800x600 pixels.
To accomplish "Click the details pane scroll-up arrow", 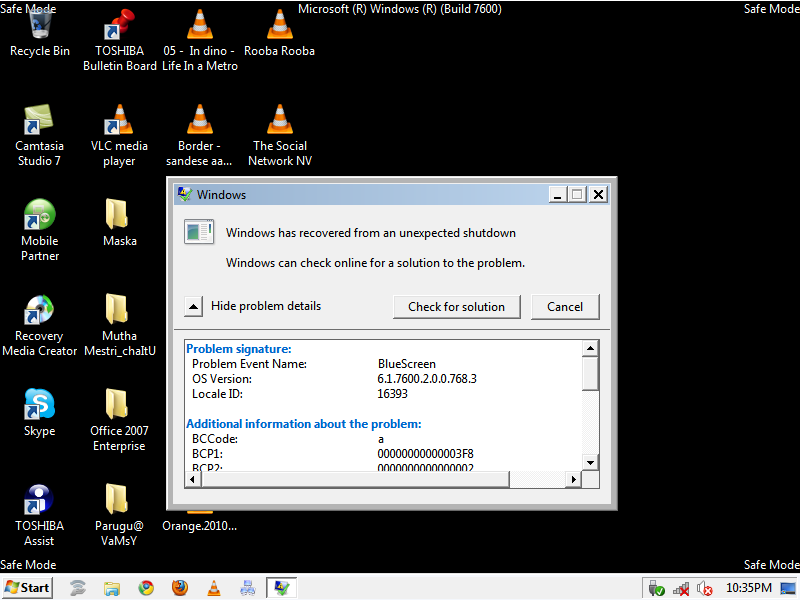I will [x=590, y=348].
